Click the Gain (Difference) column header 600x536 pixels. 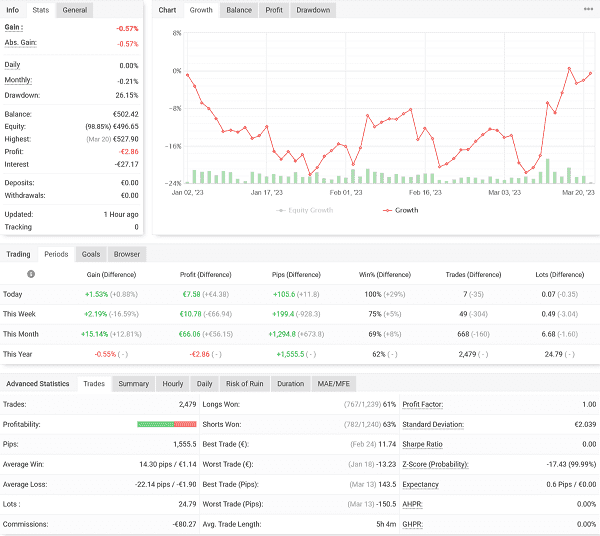click(111, 275)
